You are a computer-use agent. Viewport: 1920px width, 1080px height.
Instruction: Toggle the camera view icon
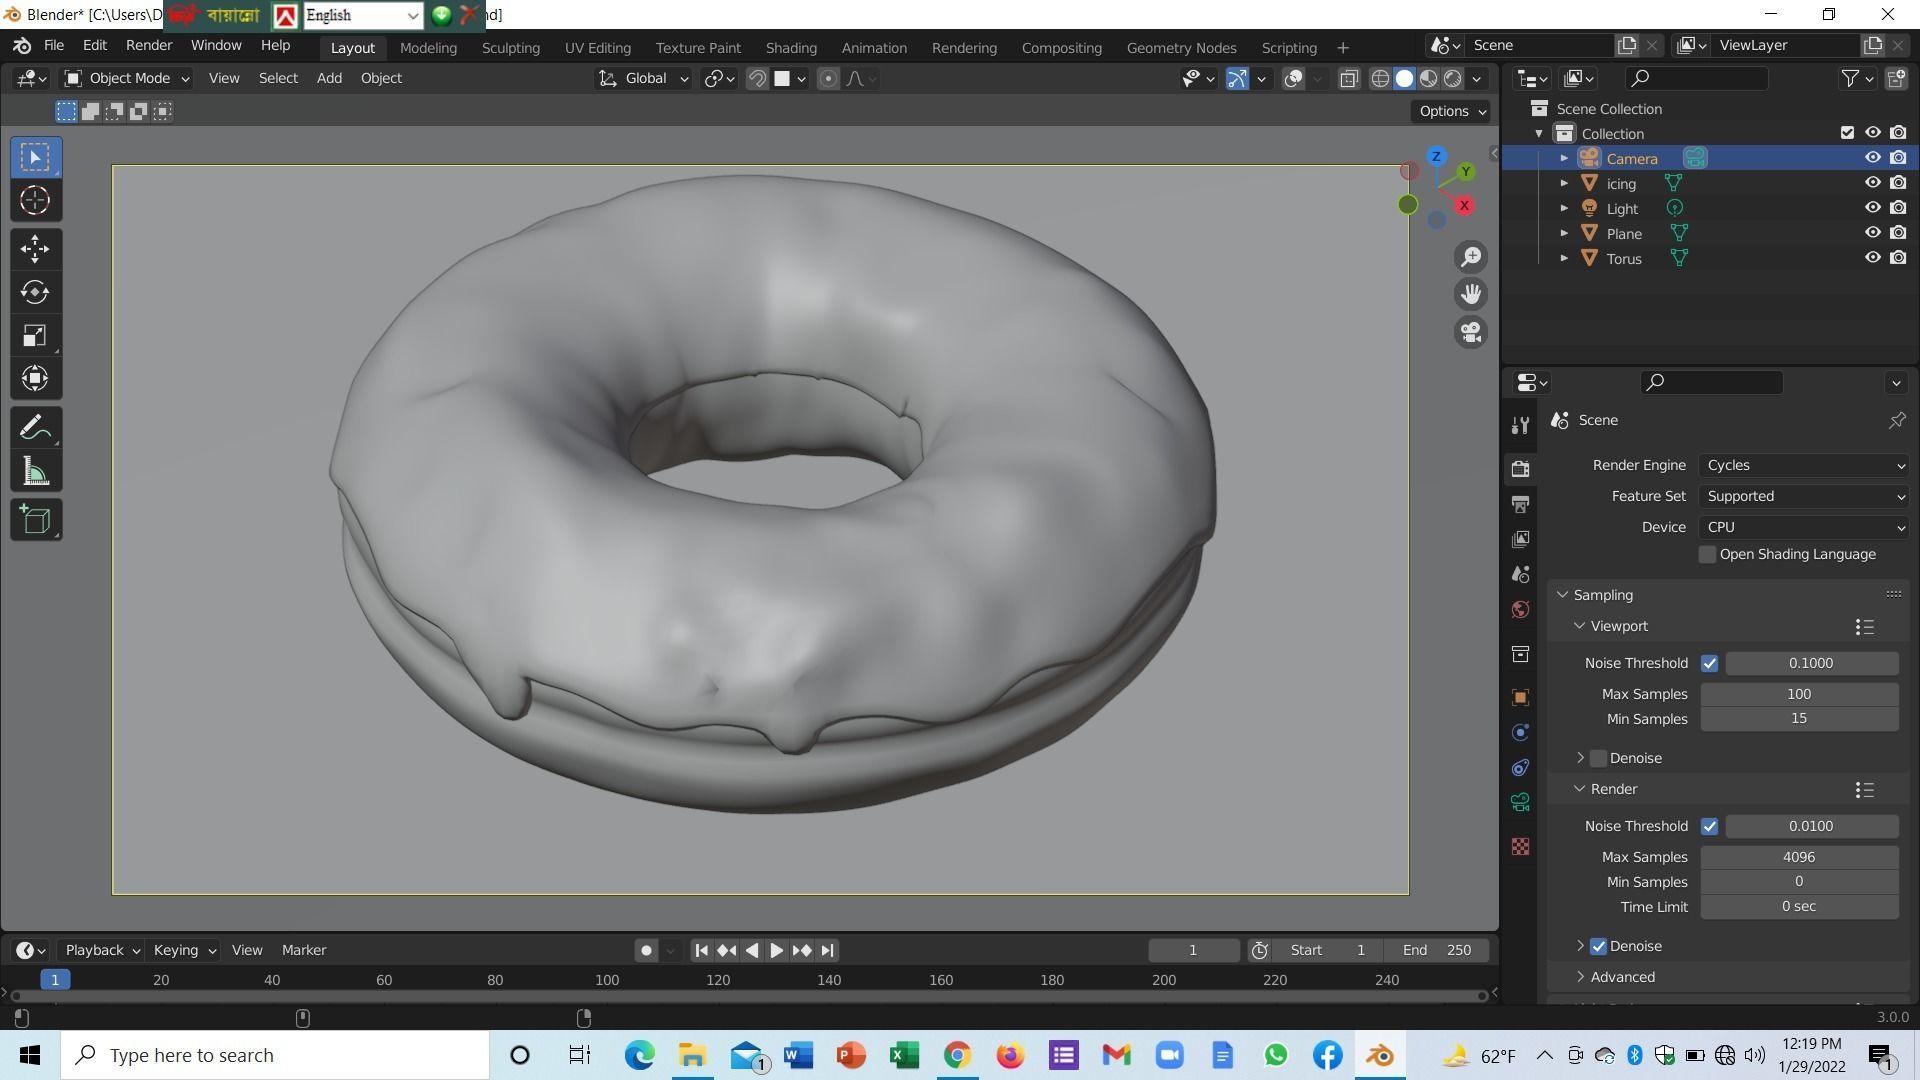click(1471, 332)
